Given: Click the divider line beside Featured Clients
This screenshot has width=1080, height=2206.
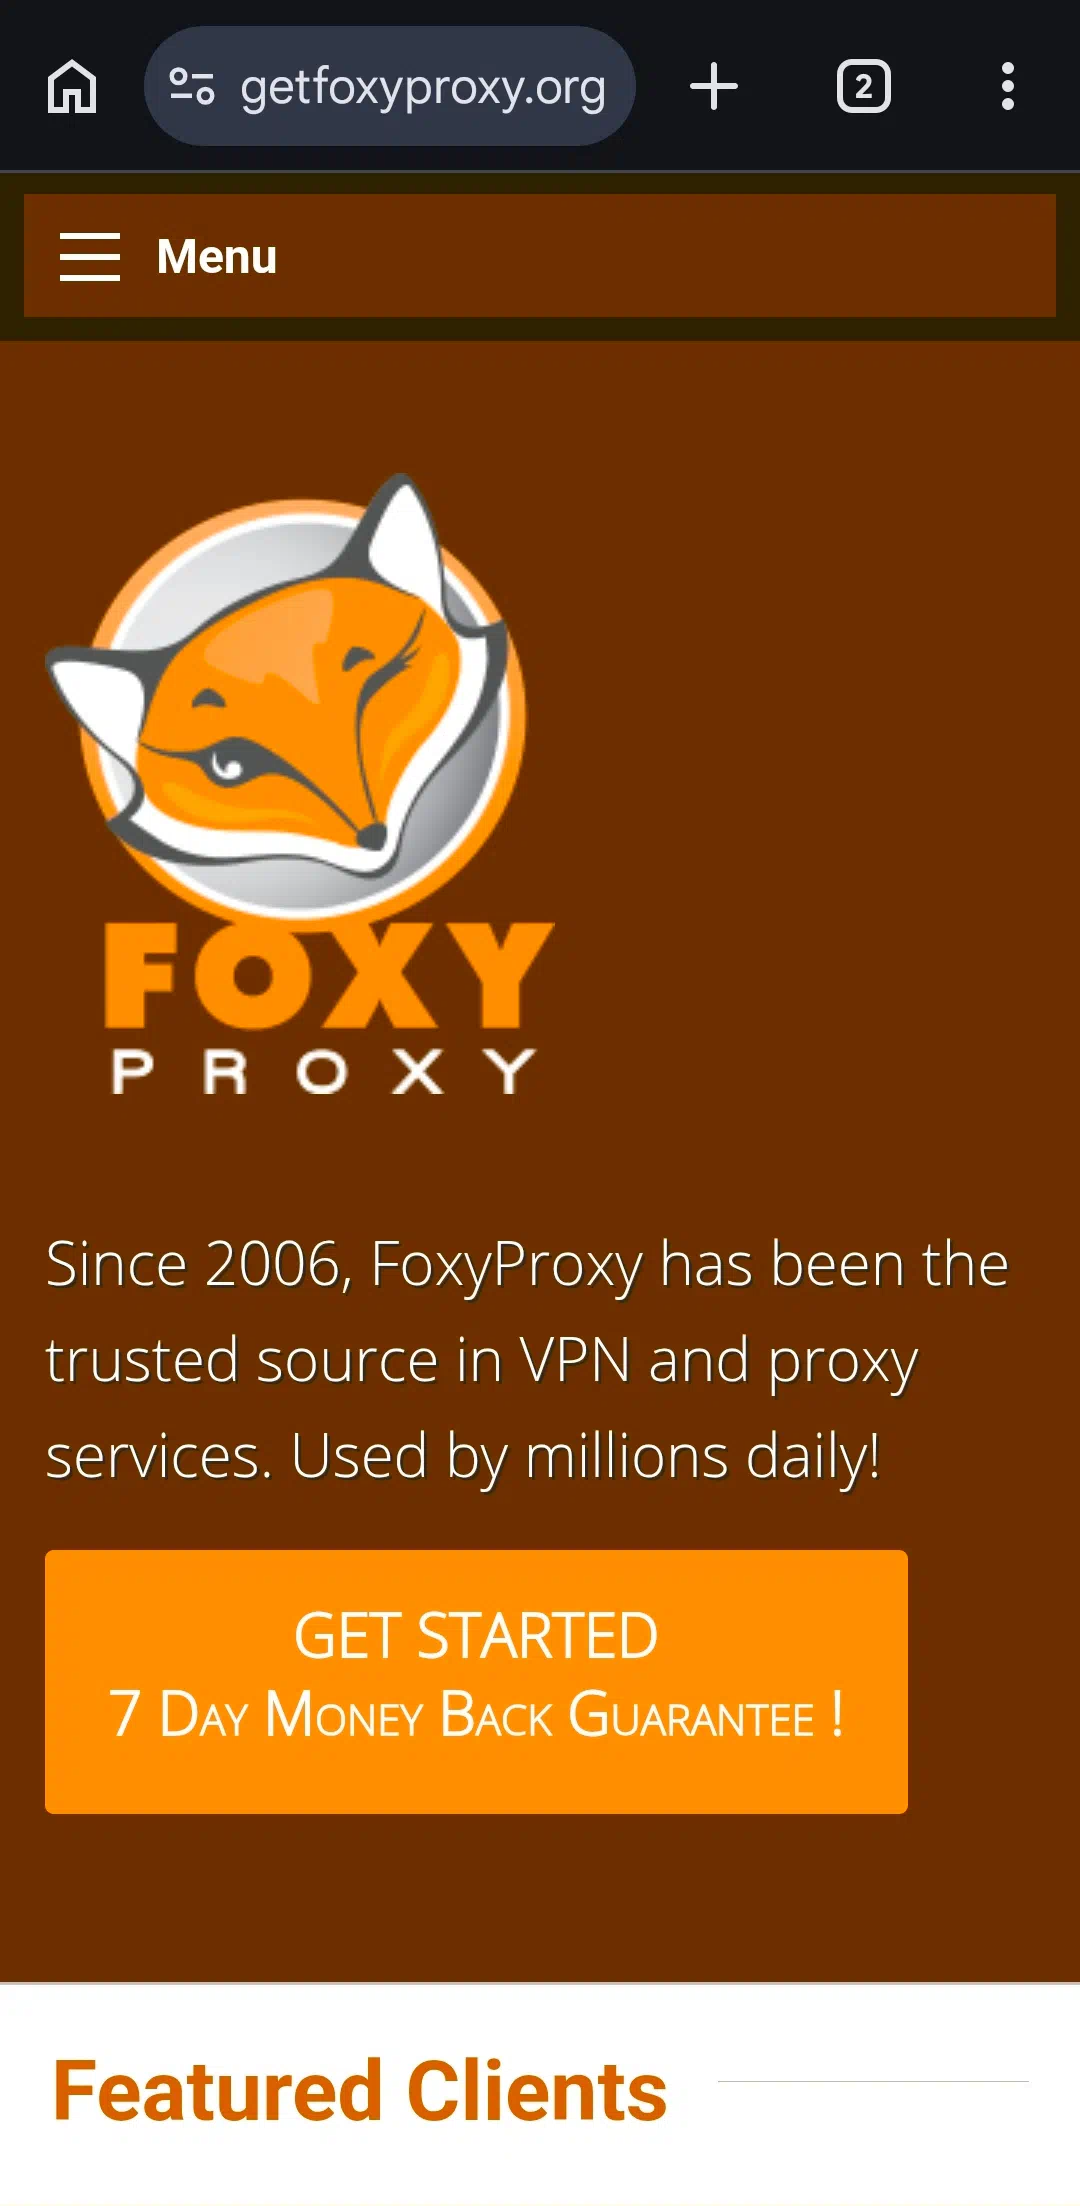Looking at the screenshot, I should tap(873, 2081).
